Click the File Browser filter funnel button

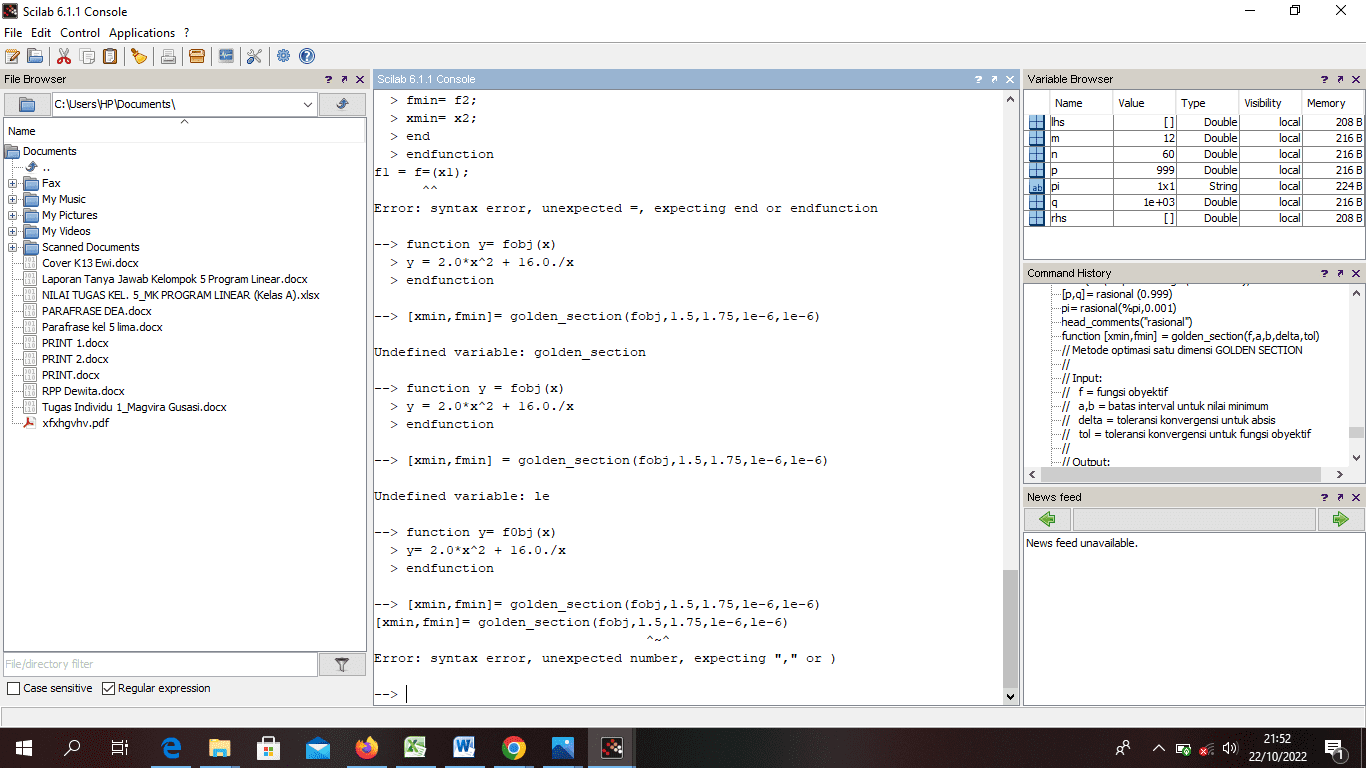pyautogui.click(x=342, y=664)
